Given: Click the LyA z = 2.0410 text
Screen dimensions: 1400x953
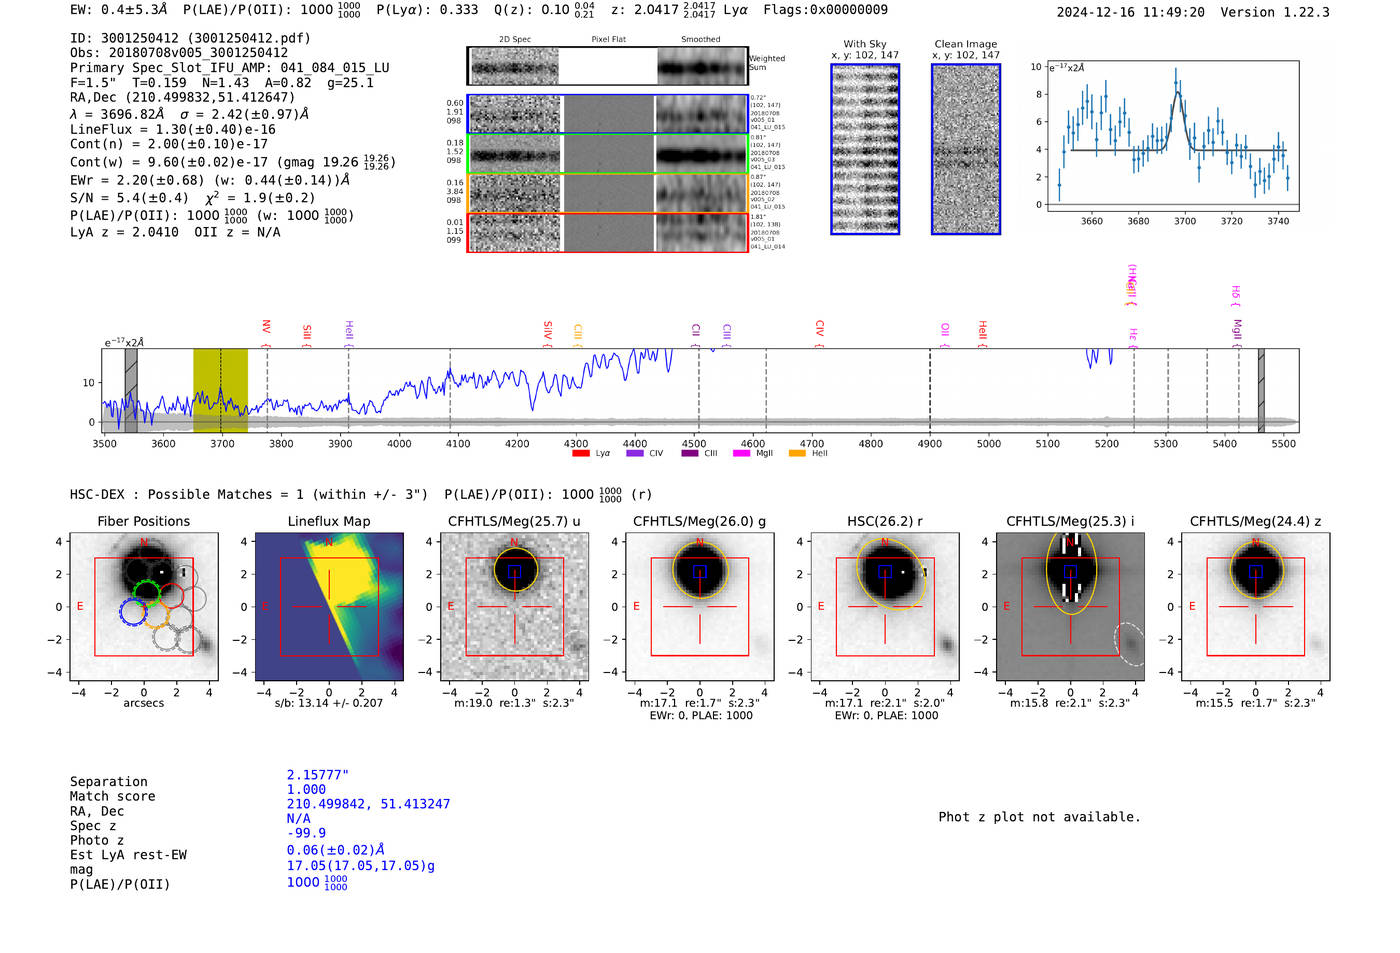Looking at the screenshot, I should pos(125,232).
